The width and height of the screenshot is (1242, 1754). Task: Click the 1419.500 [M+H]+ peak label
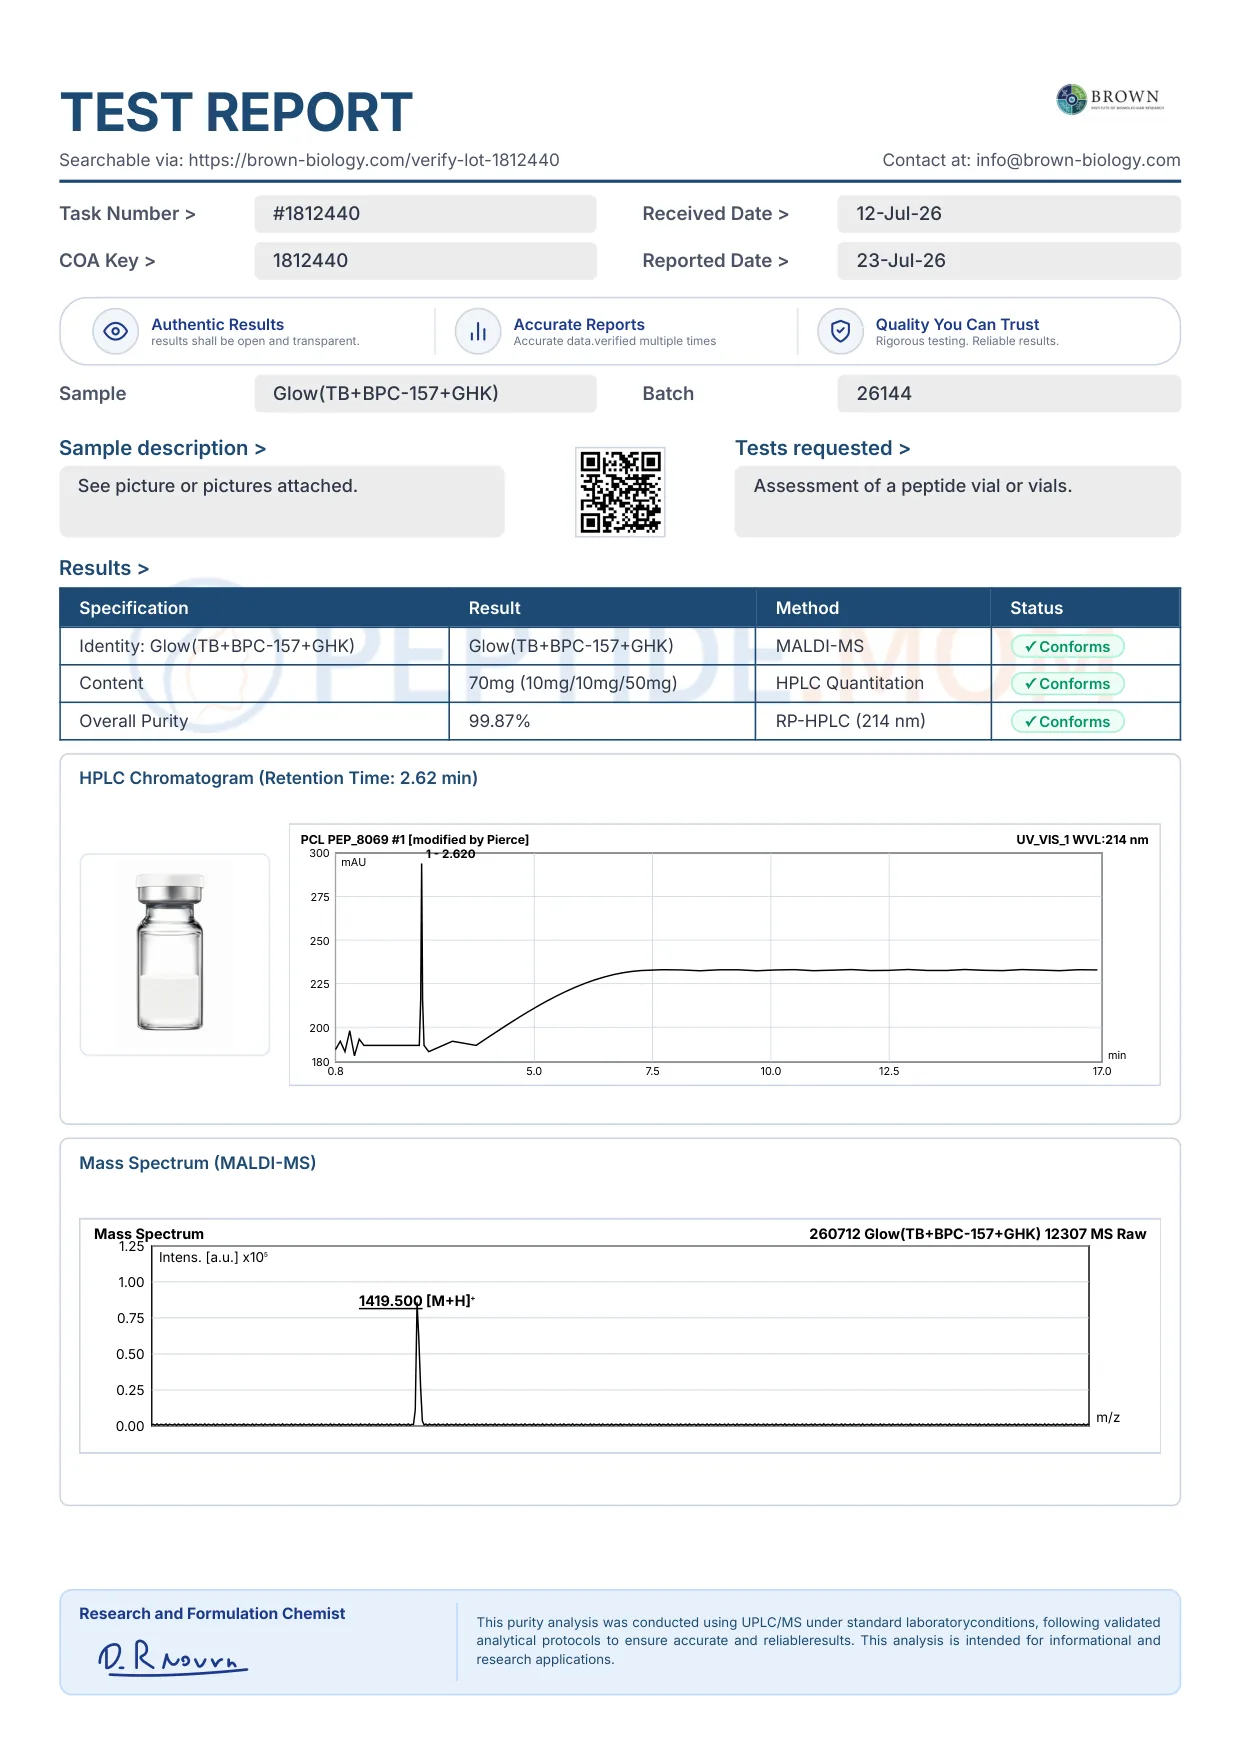coord(417,1301)
